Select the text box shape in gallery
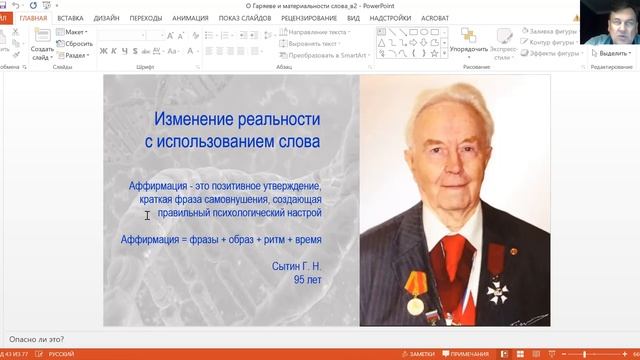The height and width of the screenshot is (360, 640). [381, 32]
